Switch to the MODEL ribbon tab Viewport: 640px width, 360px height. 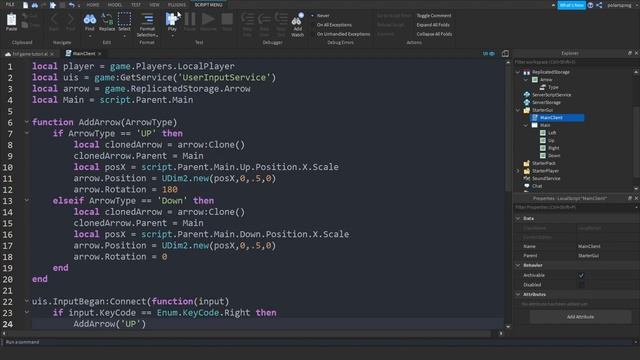click(115, 5)
